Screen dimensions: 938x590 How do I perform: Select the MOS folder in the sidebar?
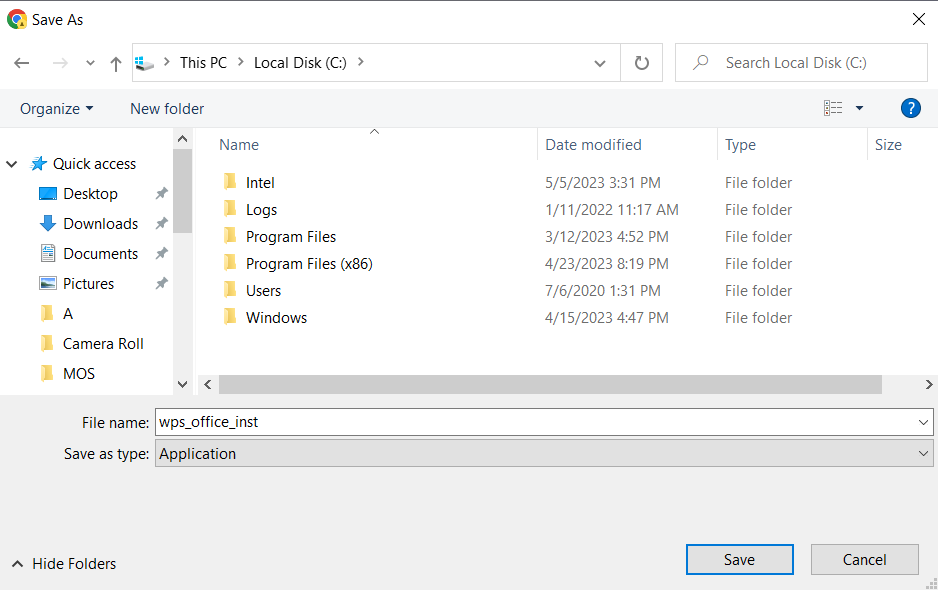[x=77, y=372]
